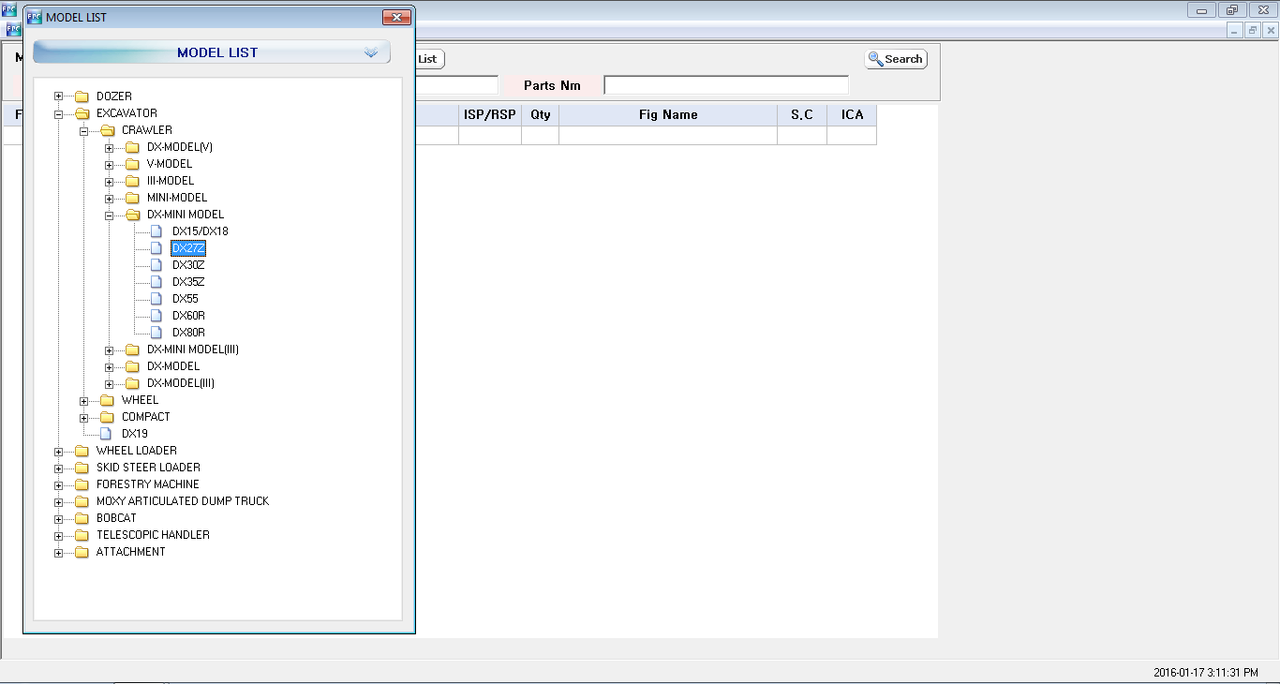
Task: Expand the DX-MINI MODEL(III) node
Action: coord(109,350)
